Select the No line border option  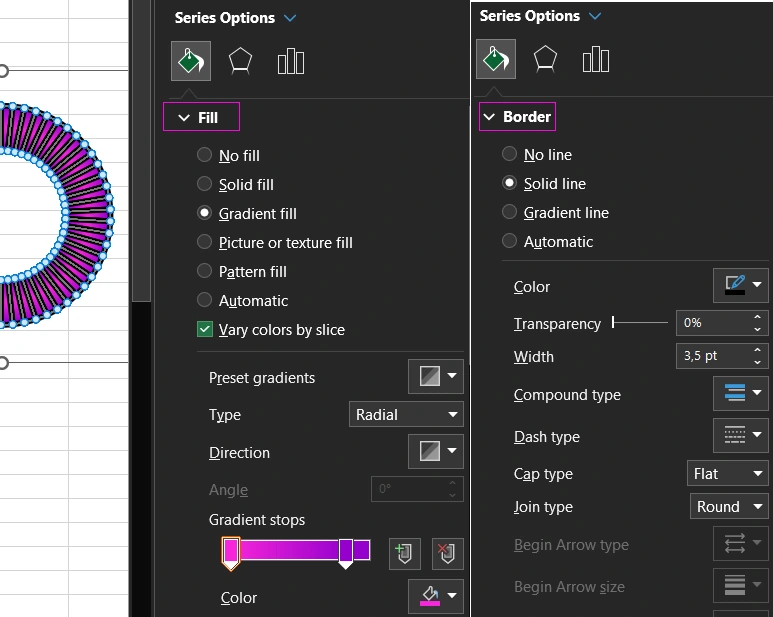[x=510, y=155]
